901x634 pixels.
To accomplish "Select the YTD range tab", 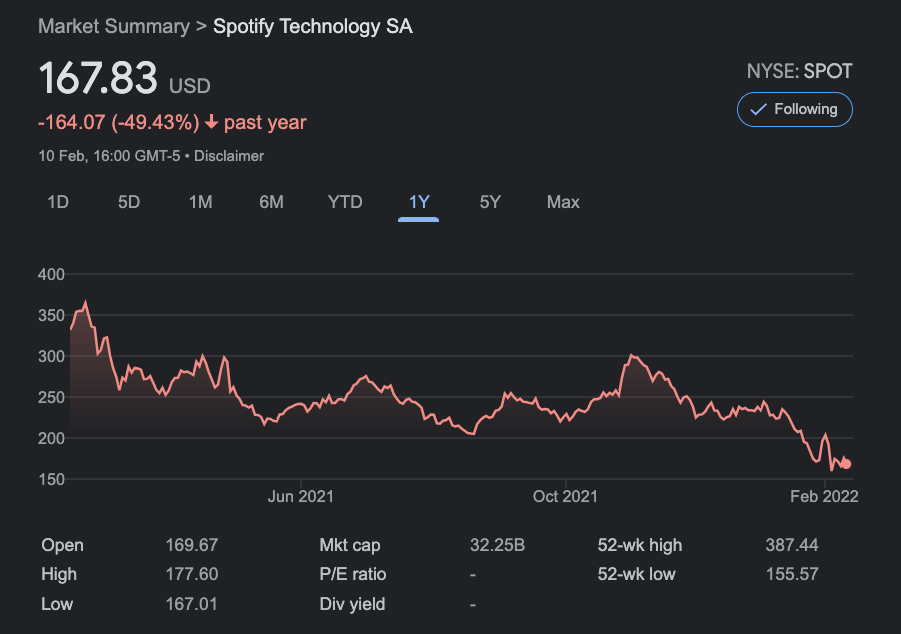I will pos(345,202).
